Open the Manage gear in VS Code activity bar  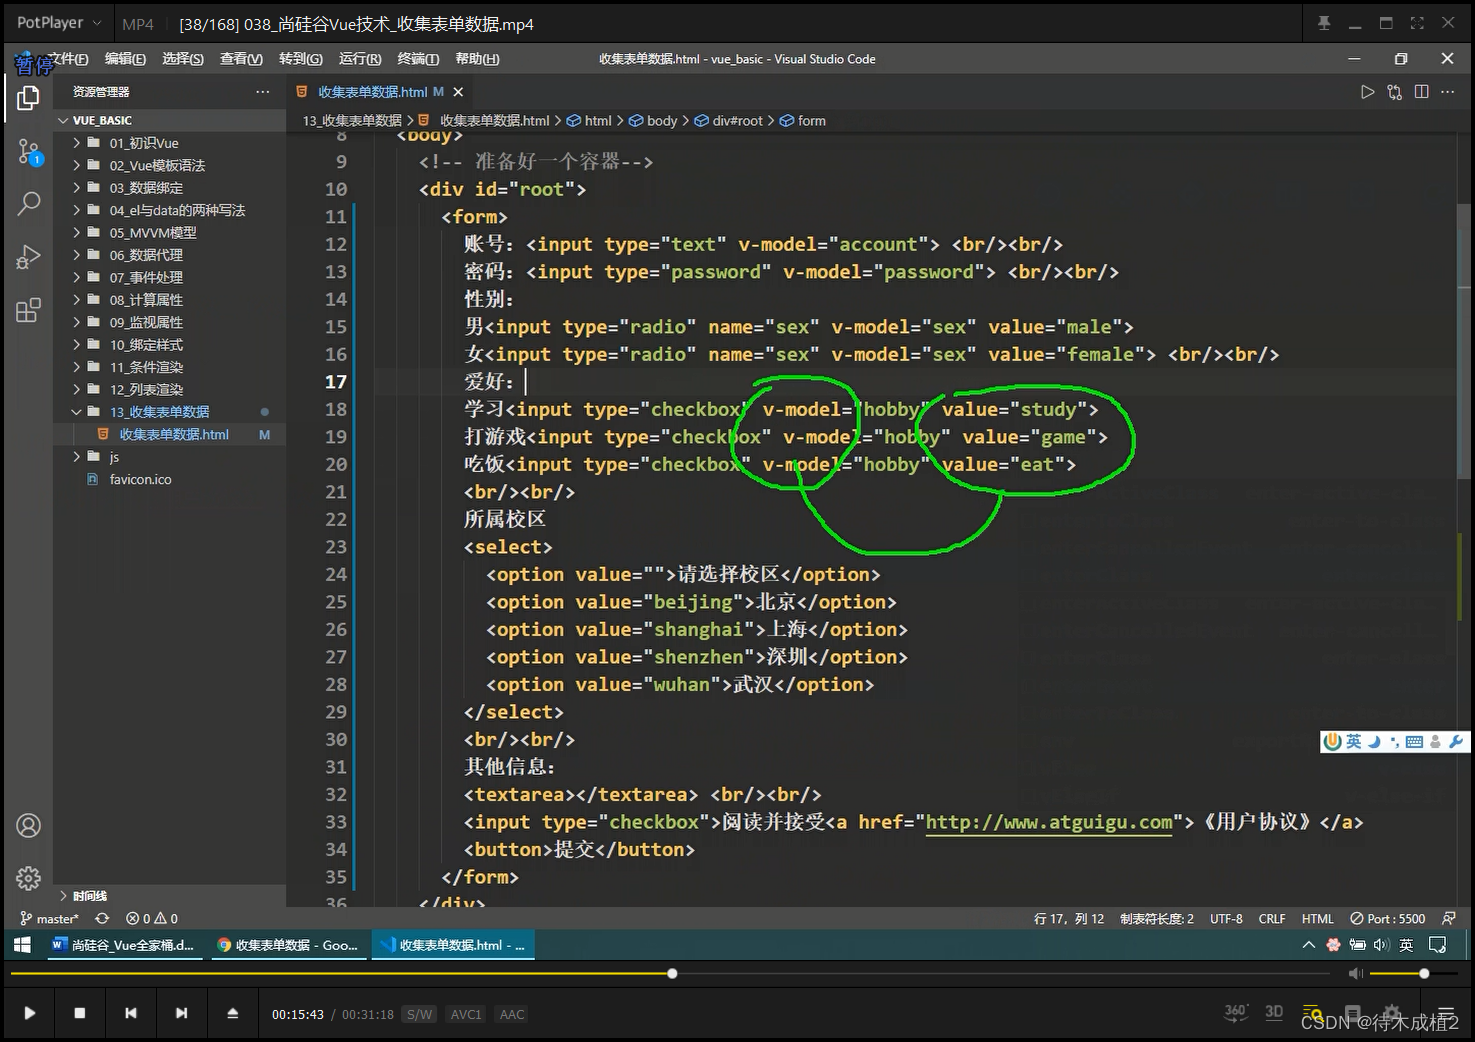click(x=28, y=878)
